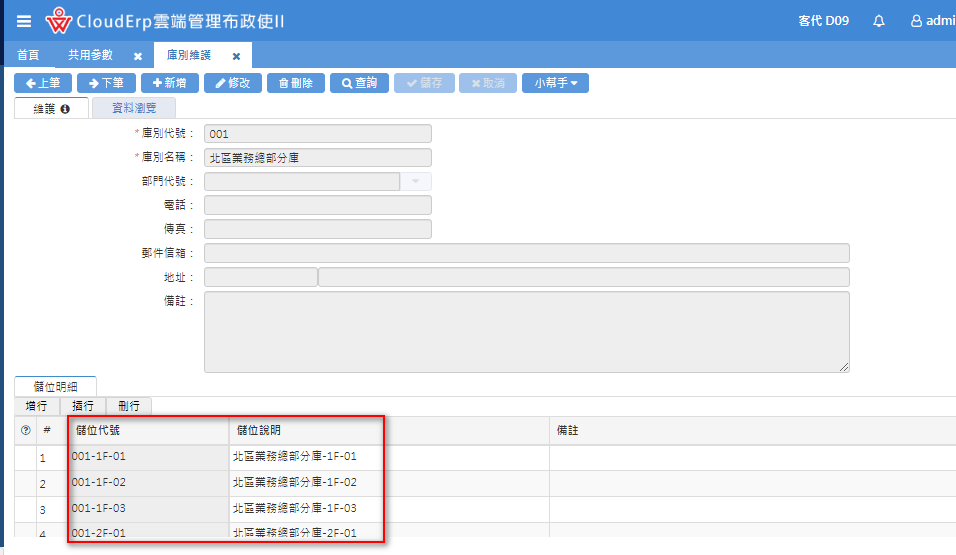Click the 備註 textarea field
The width and height of the screenshot is (956, 555).
point(526,332)
